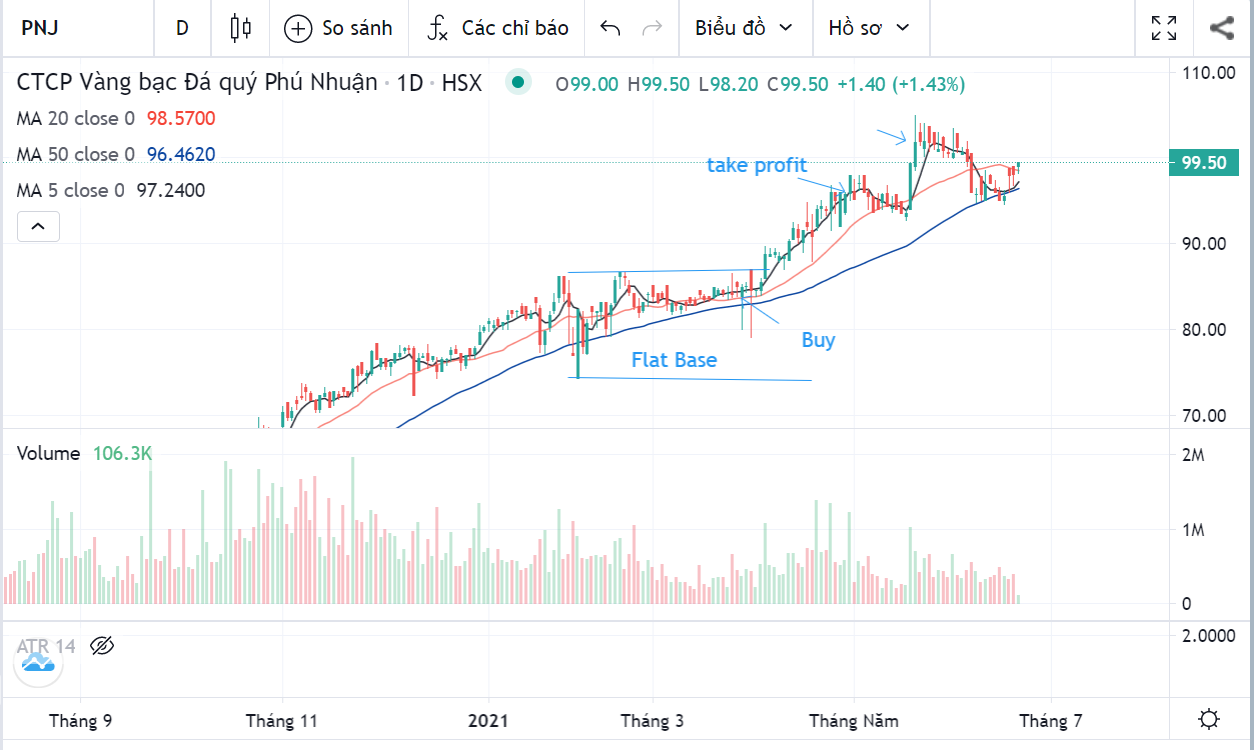Click the ATR 14 indicator label
1254x750 pixels.
(x=46, y=646)
